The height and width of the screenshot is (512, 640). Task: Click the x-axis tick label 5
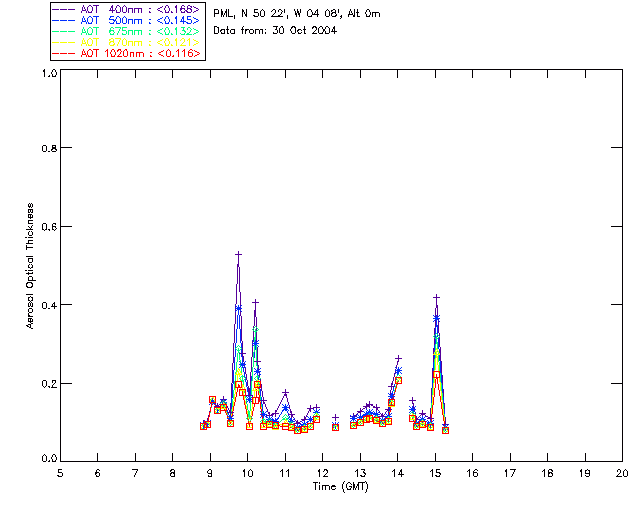60,473
